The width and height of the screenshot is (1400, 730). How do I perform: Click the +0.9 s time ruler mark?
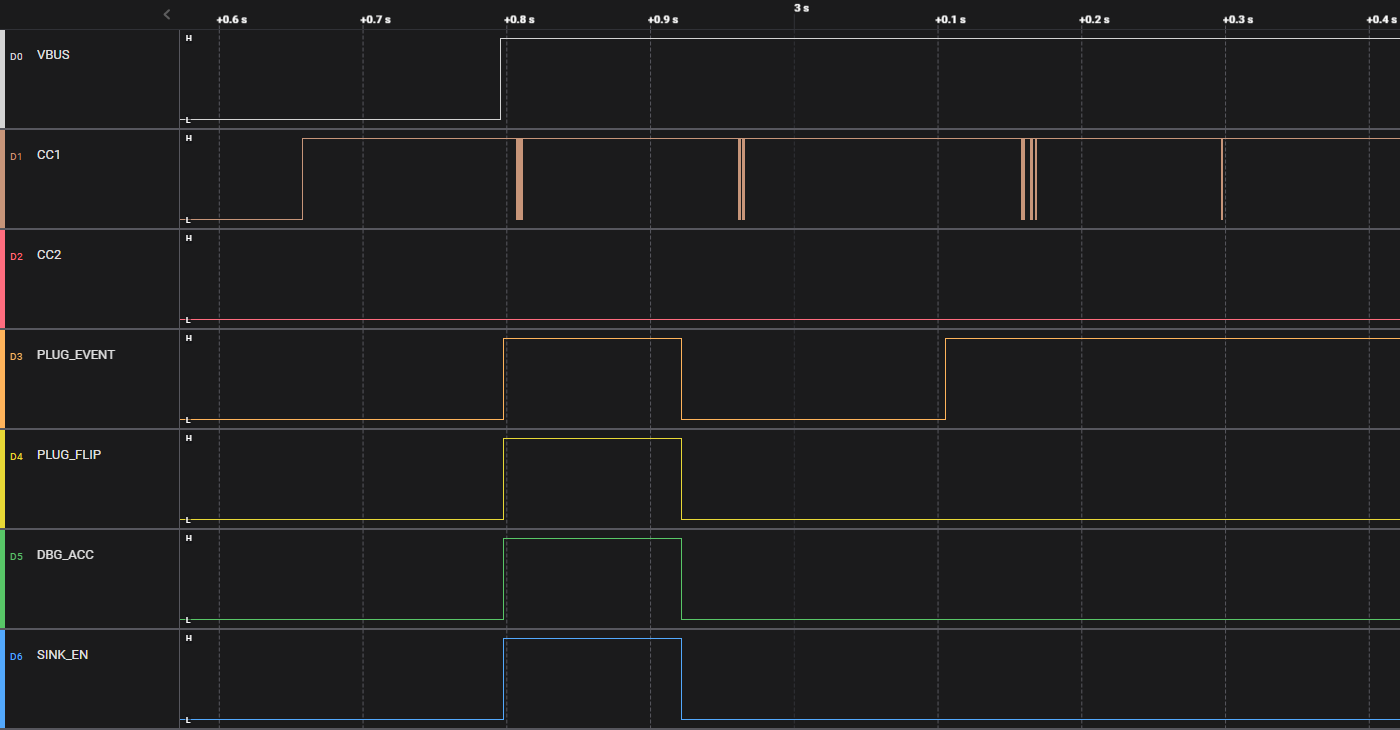tap(662, 20)
